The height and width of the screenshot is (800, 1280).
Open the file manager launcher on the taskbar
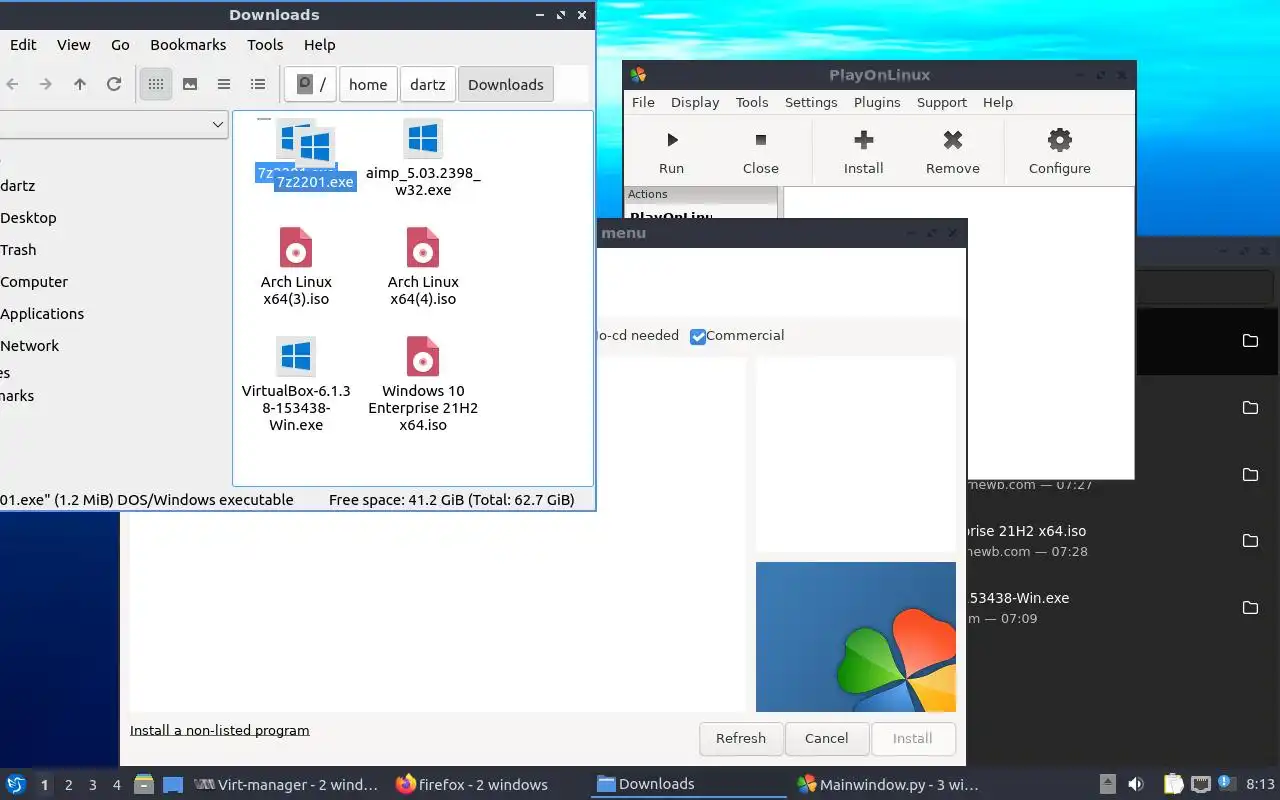[144, 785]
